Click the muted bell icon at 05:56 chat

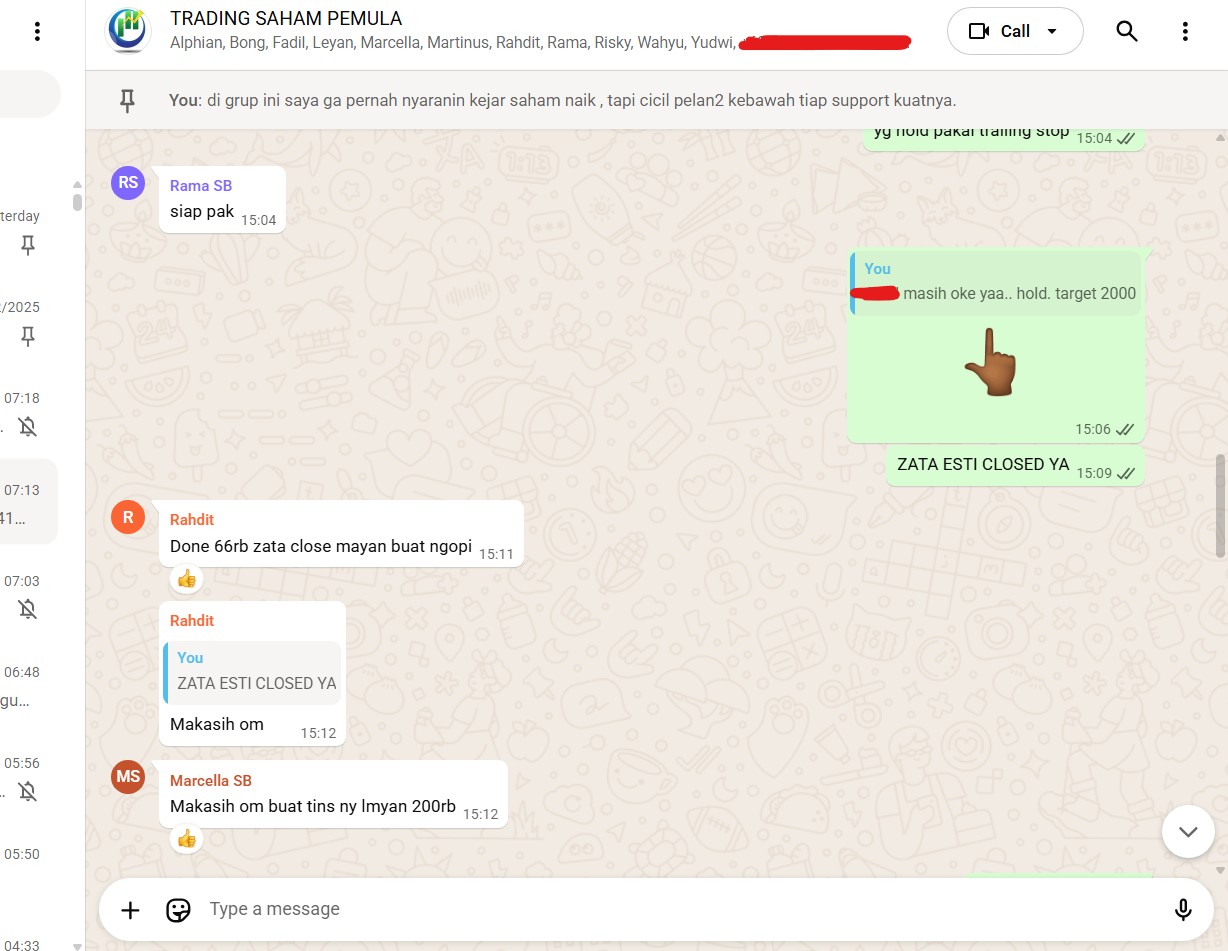(28, 792)
